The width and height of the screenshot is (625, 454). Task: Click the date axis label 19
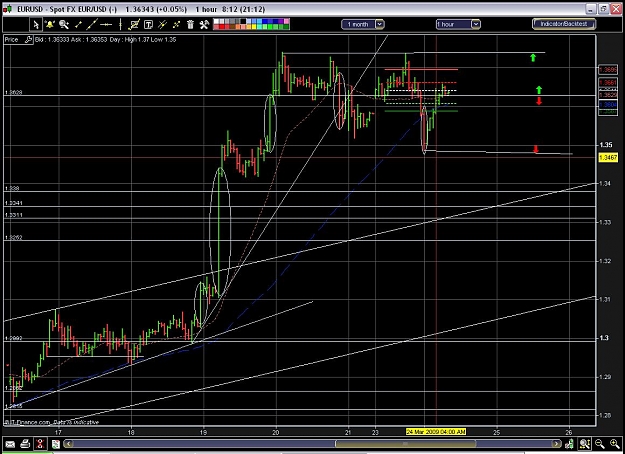204,432
